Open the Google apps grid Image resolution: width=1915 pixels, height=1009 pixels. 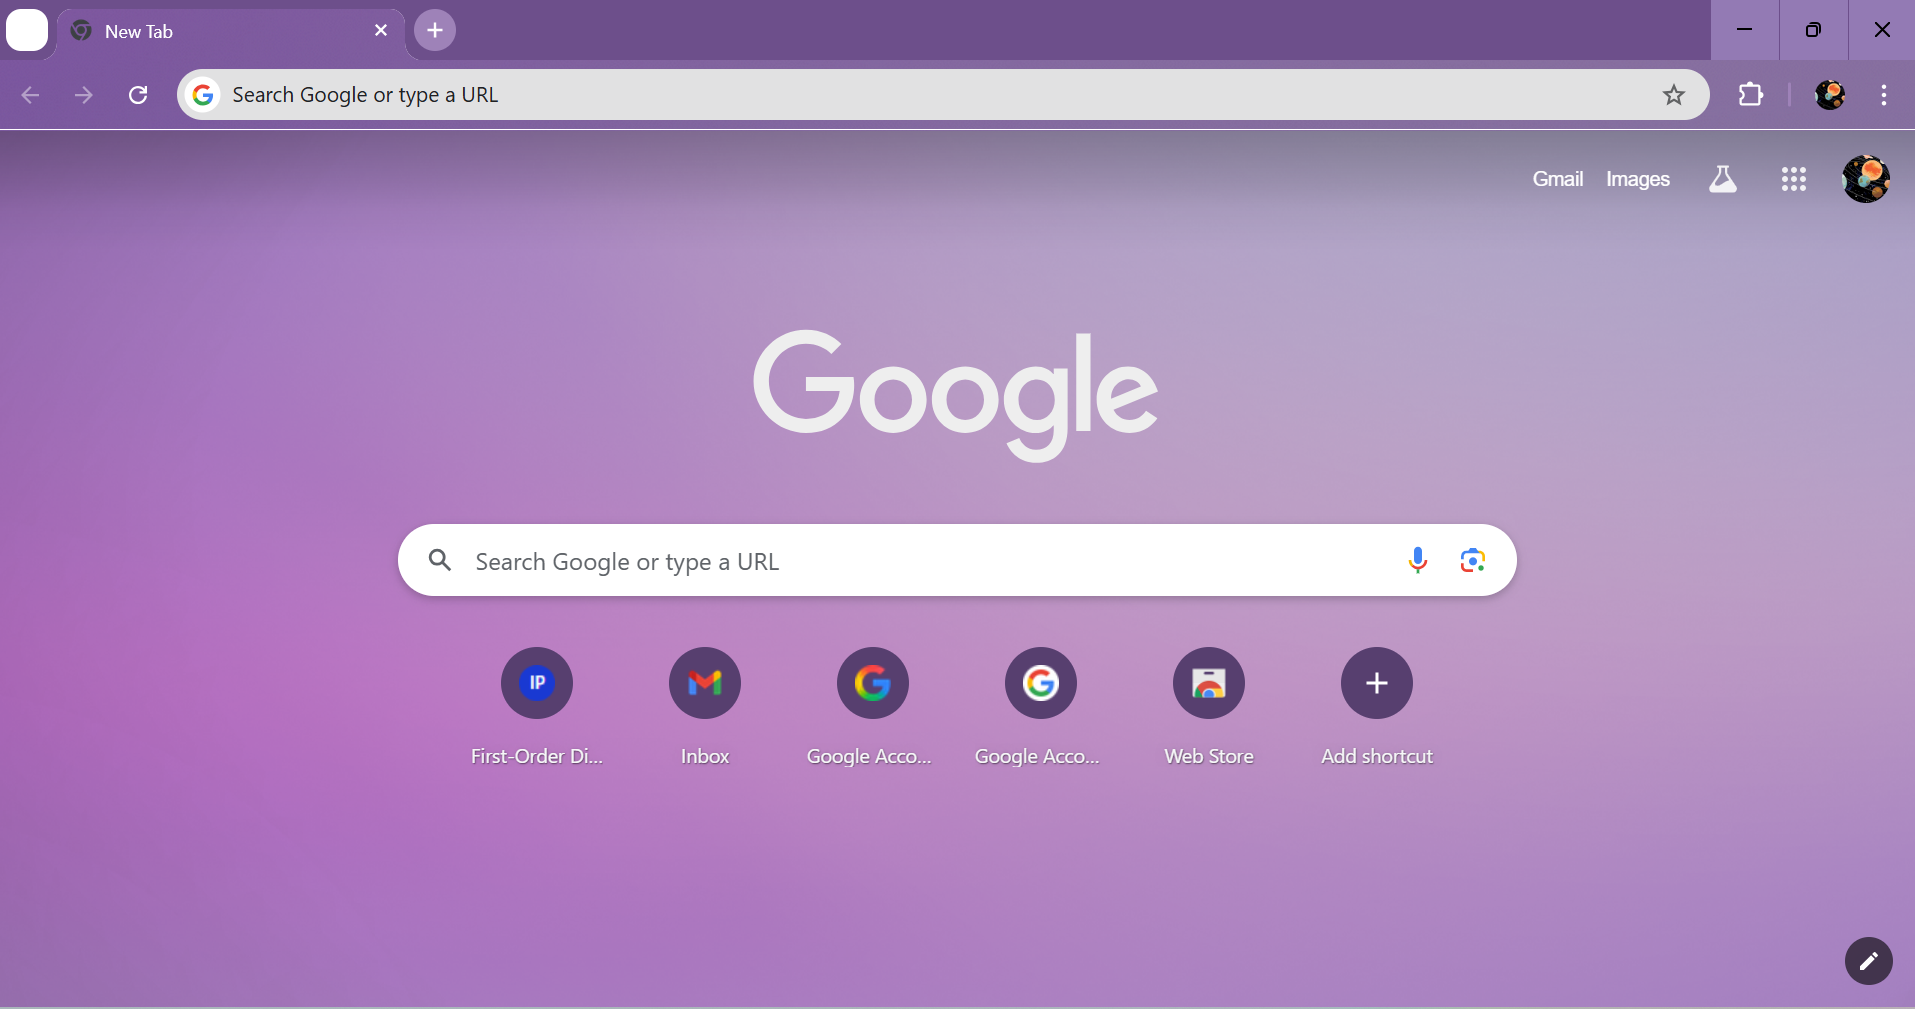[x=1794, y=179]
